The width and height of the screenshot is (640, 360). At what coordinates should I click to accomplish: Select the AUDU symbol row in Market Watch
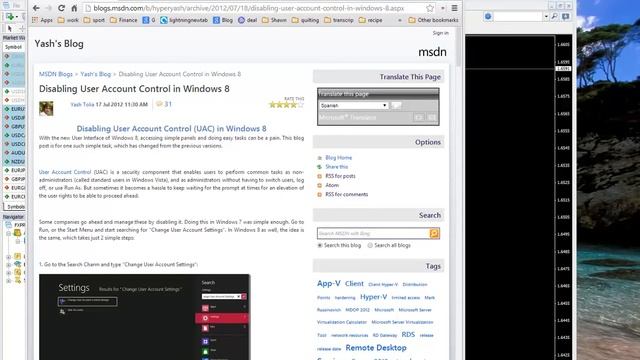[14, 153]
